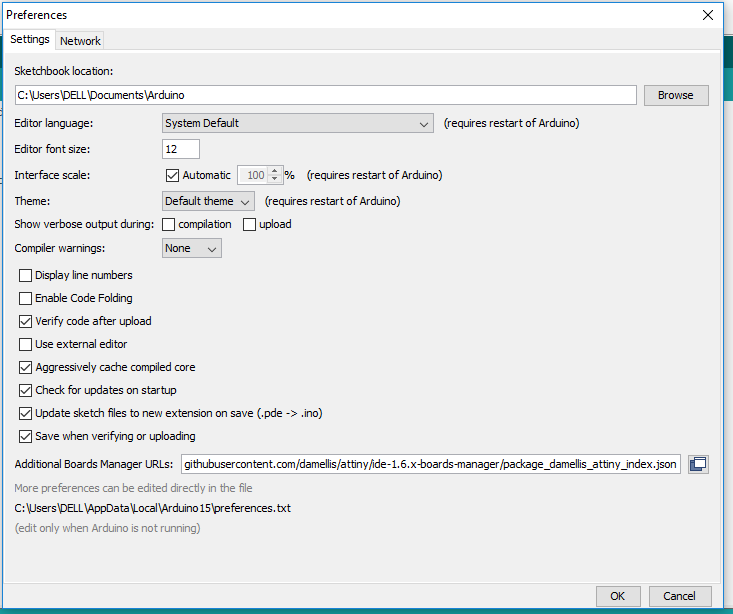The image size is (733, 614).
Task: Enable Display line numbers
Action: tap(26, 275)
